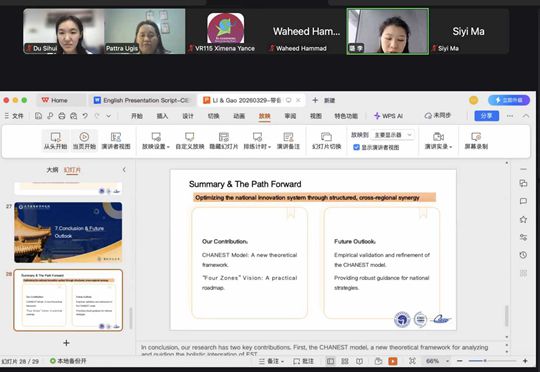Start slideshow from beginning (从头开始)
Viewport: 540px width, 372px height.
[x=55, y=141]
